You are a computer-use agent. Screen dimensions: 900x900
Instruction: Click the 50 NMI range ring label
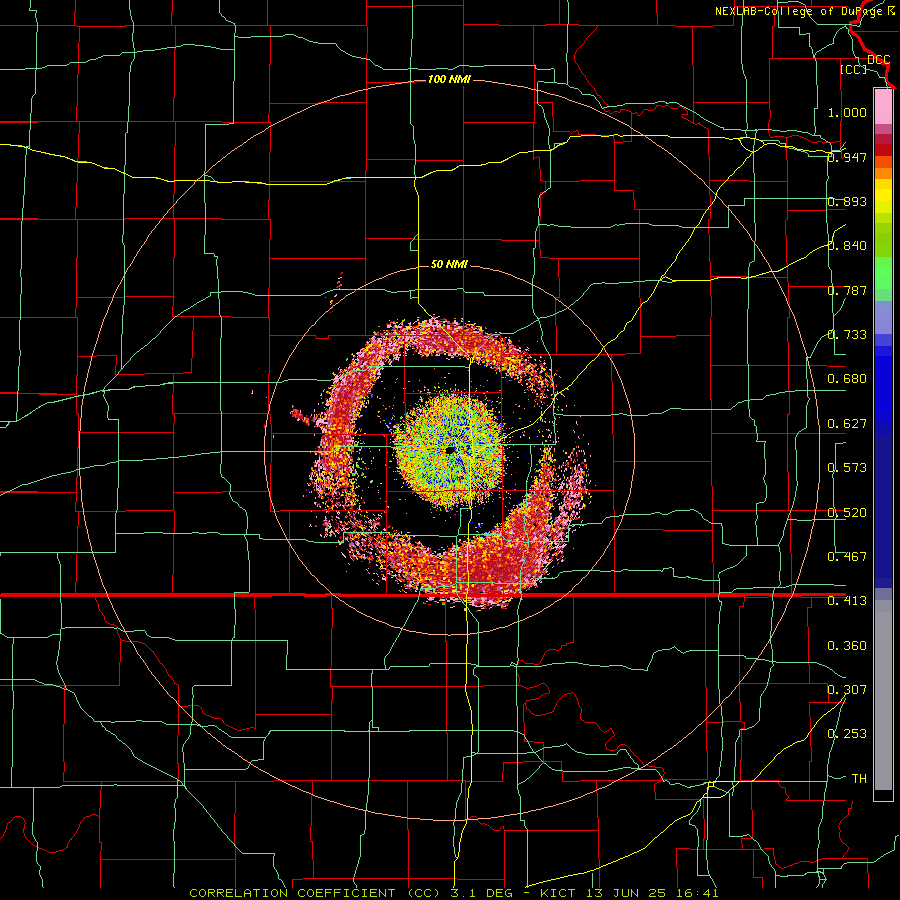[449, 264]
